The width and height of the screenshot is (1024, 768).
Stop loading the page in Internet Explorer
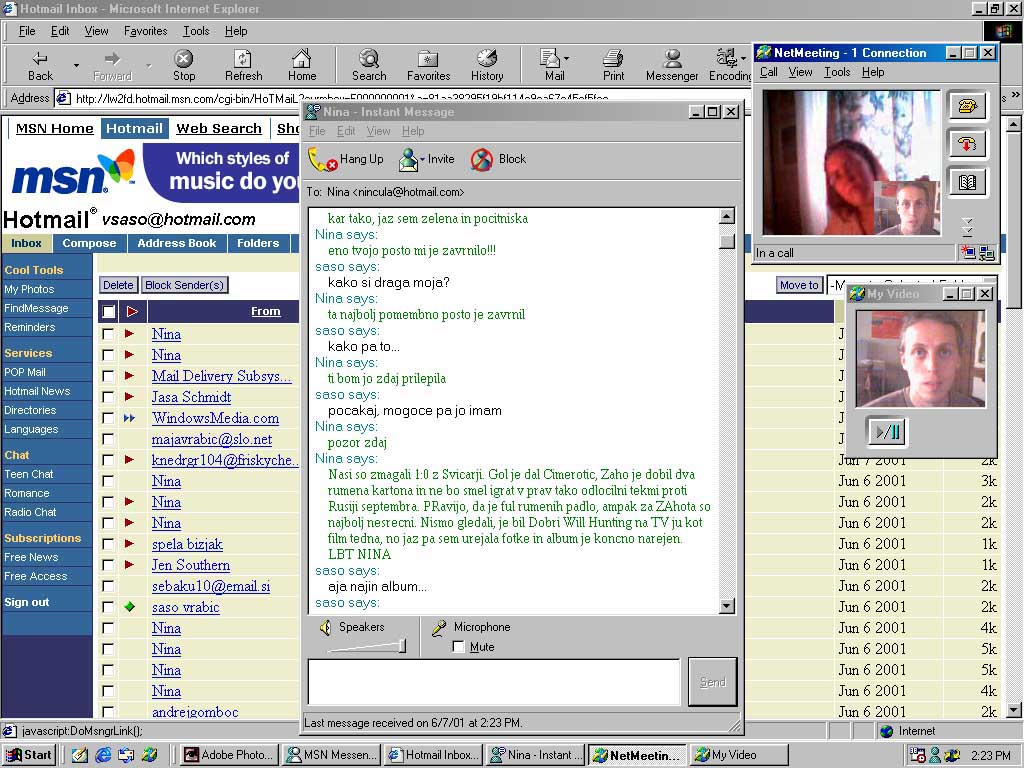tap(184, 66)
